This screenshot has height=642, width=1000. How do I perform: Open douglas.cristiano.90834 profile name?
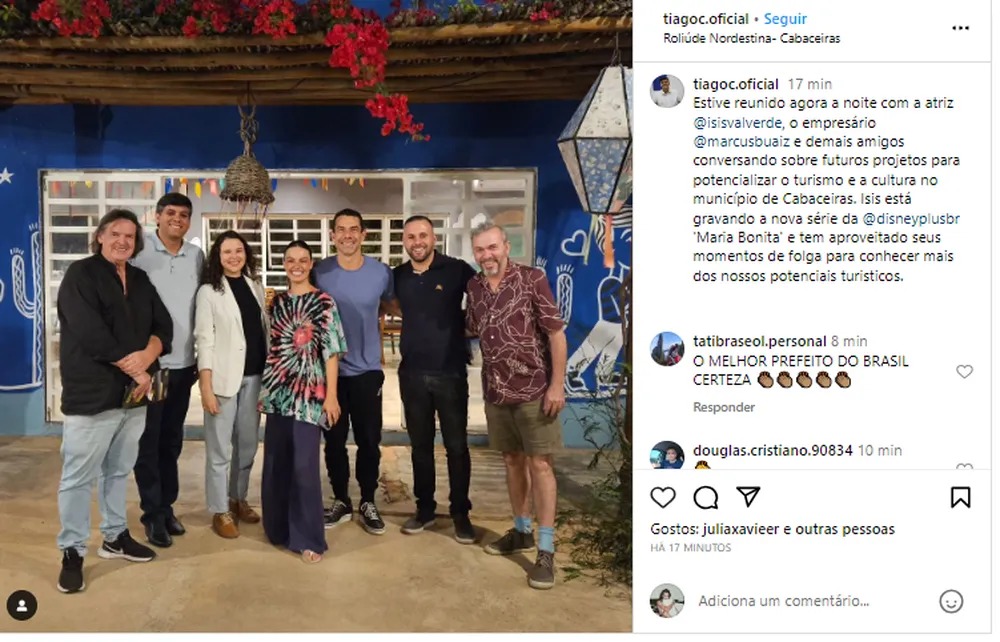[772, 451]
